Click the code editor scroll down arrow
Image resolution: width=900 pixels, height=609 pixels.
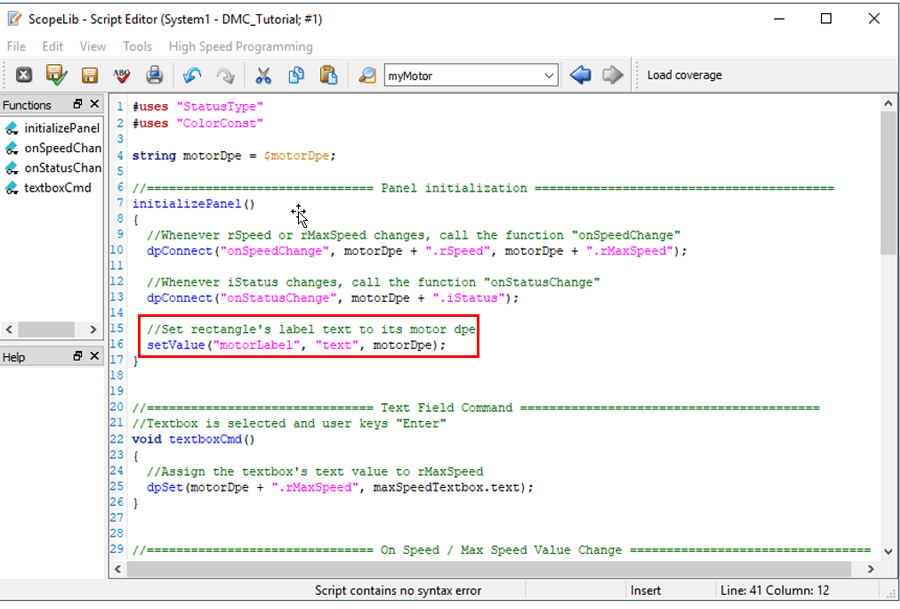888,552
